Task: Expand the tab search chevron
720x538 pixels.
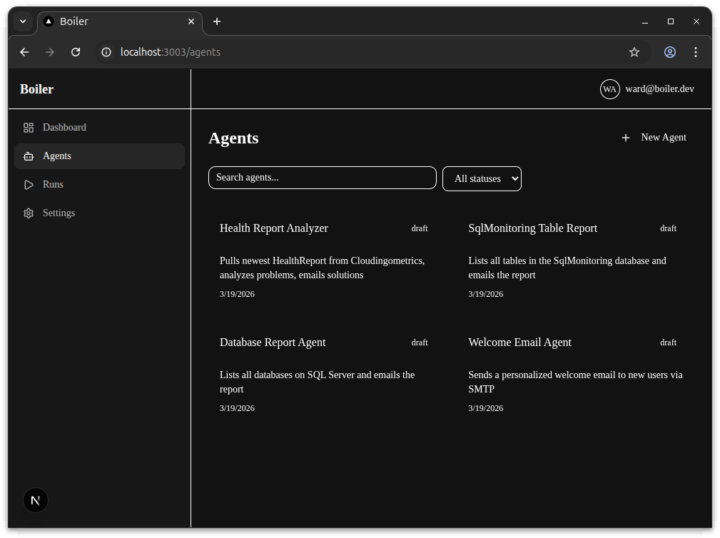Action: click(23, 21)
